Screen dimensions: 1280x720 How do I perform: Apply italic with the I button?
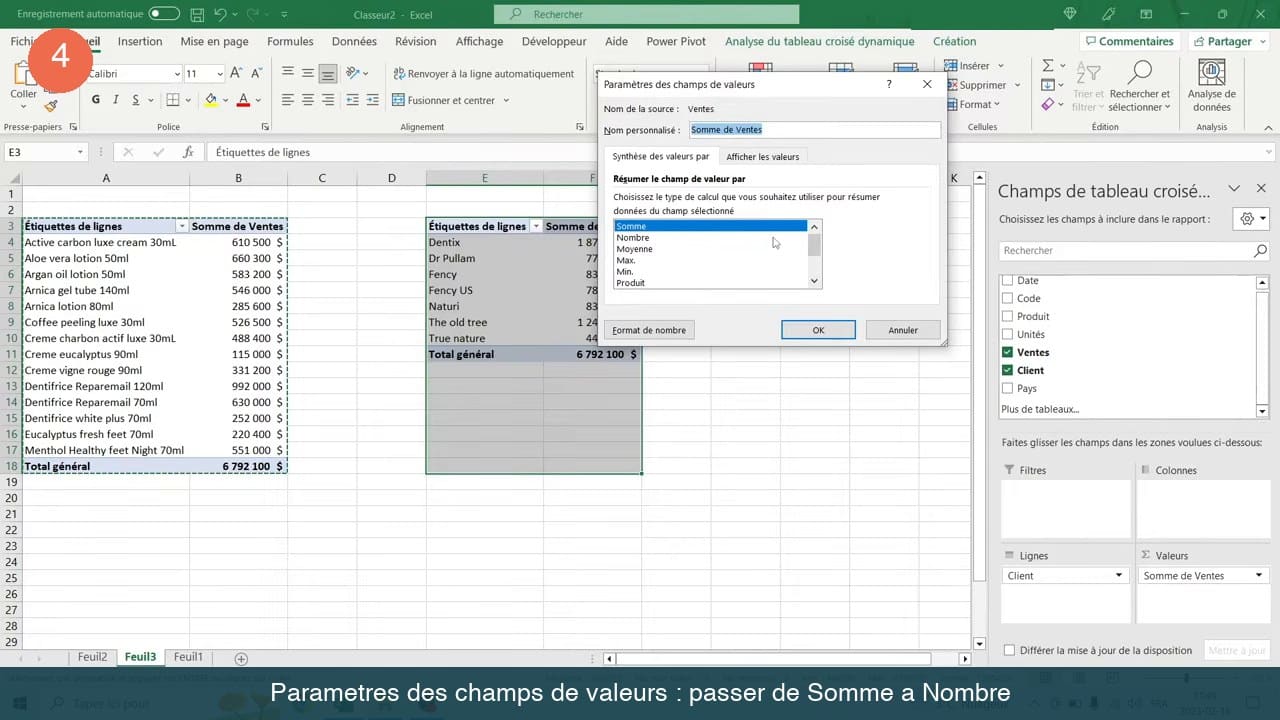(x=116, y=100)
